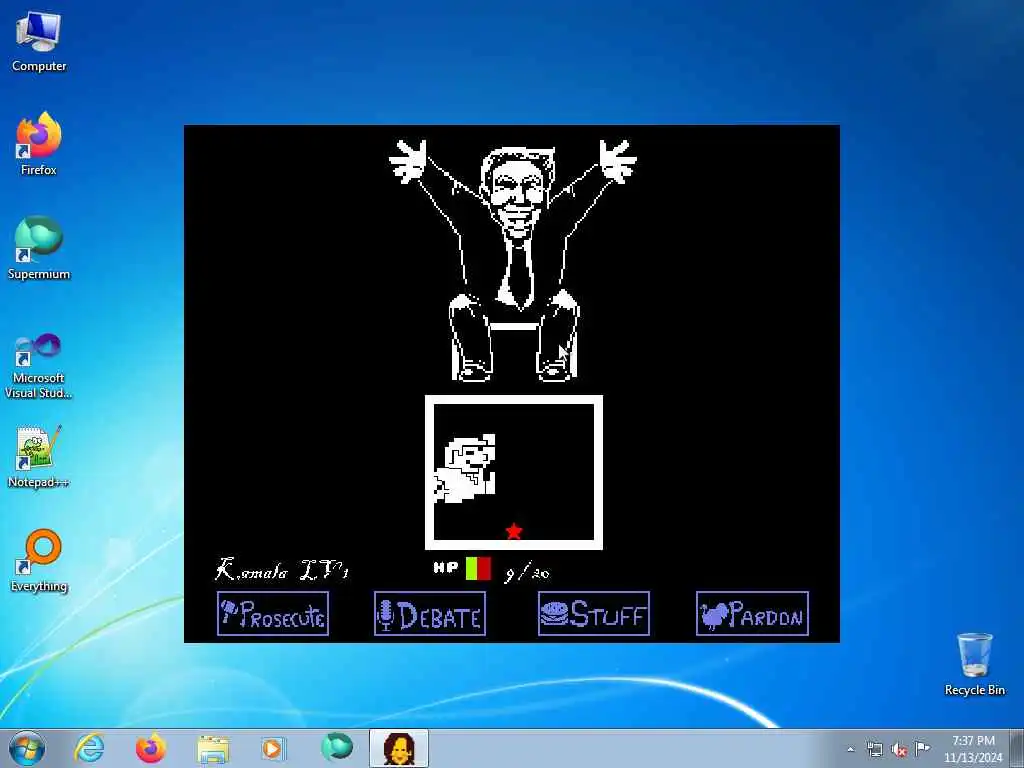Screen dimensions: 1024x768
Task: Open the Supermium desktop shortcut
Action: pos(39,248)
